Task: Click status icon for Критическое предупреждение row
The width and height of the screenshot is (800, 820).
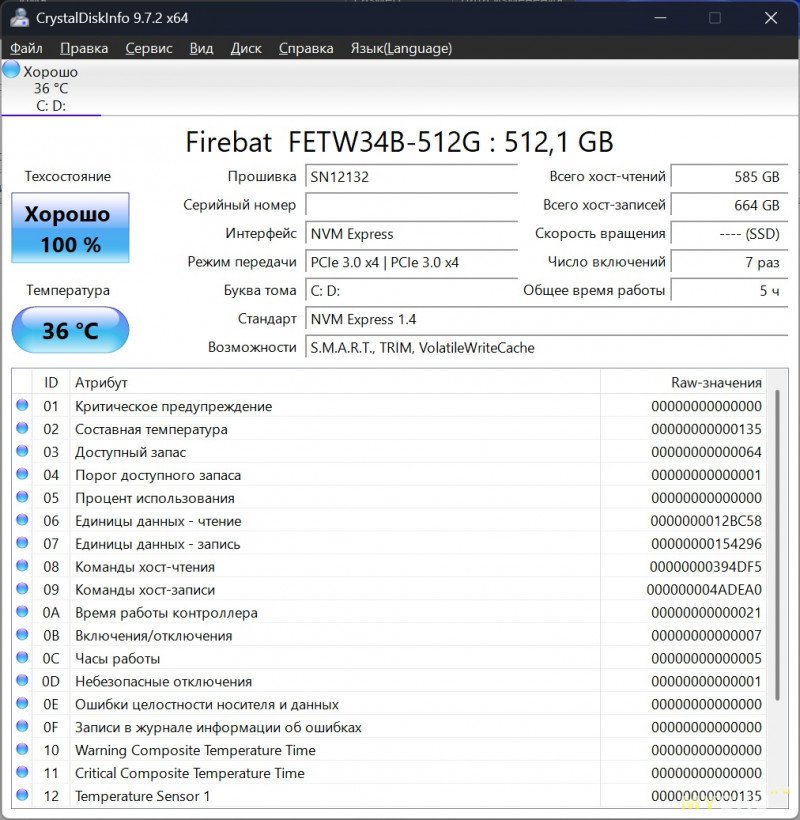Action: (22, 406)
